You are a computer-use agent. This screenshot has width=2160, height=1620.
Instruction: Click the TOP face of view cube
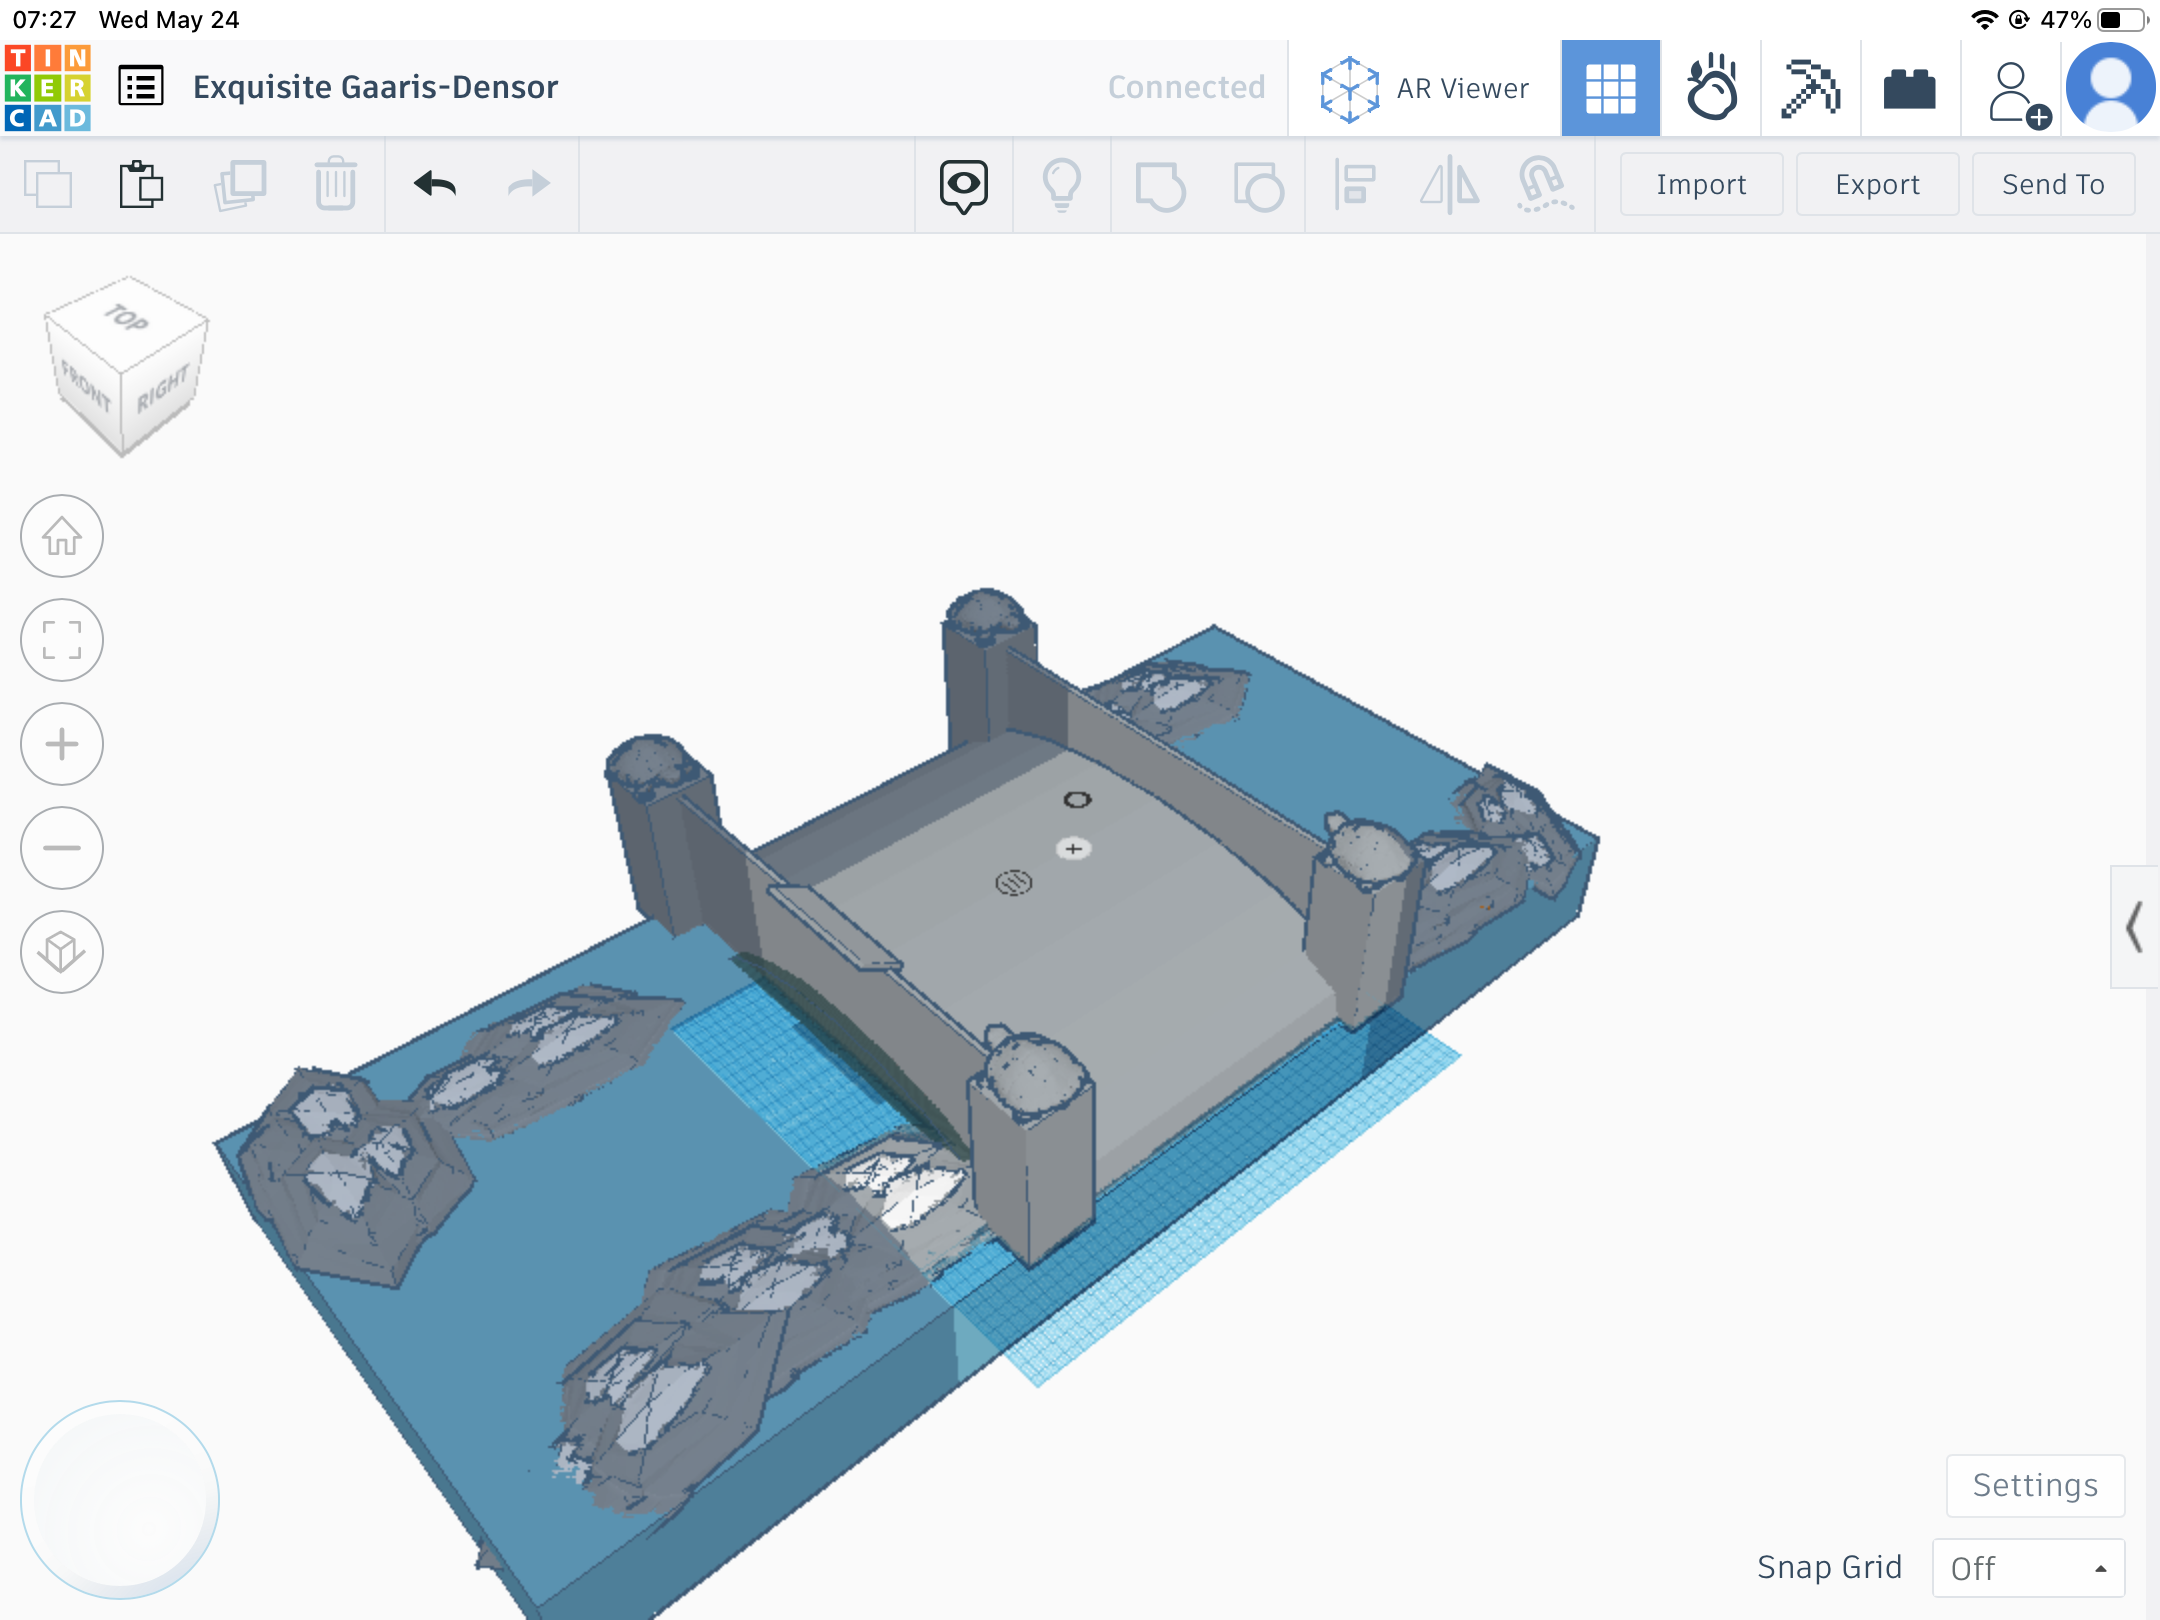[x=127, y=319]
